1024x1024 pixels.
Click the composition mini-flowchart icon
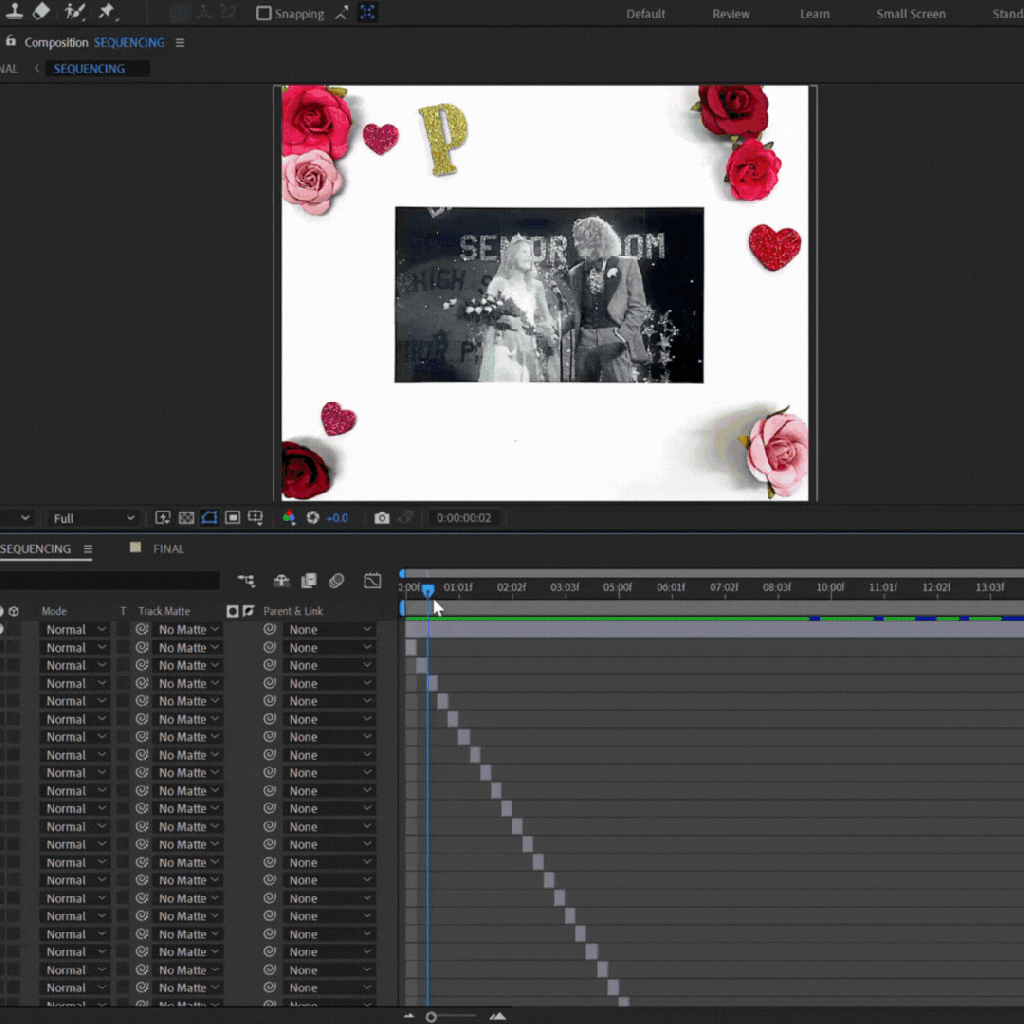246,581
